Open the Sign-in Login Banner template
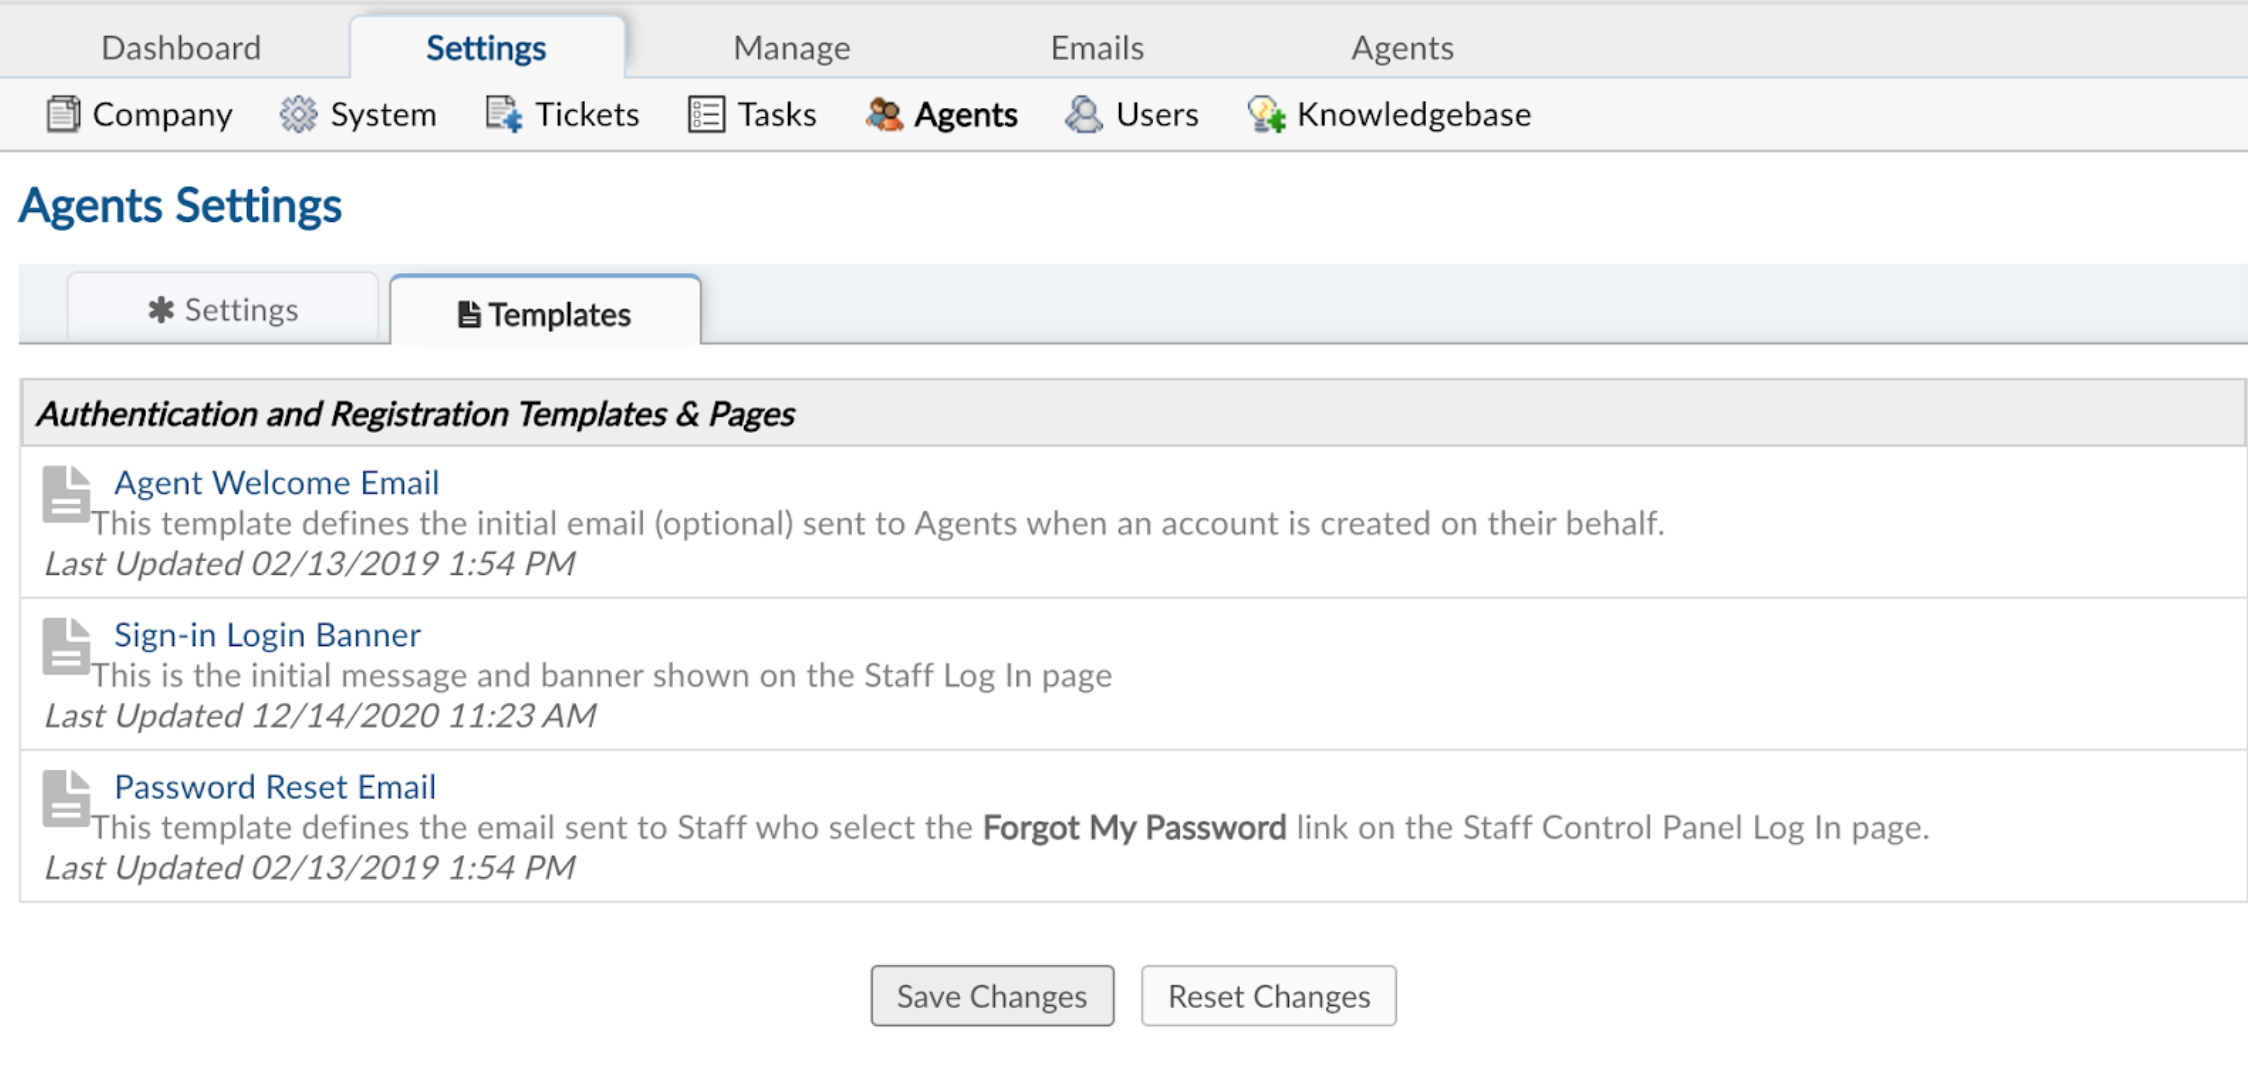Screen dimensions: 2248x1084 [x=266, y=634]
